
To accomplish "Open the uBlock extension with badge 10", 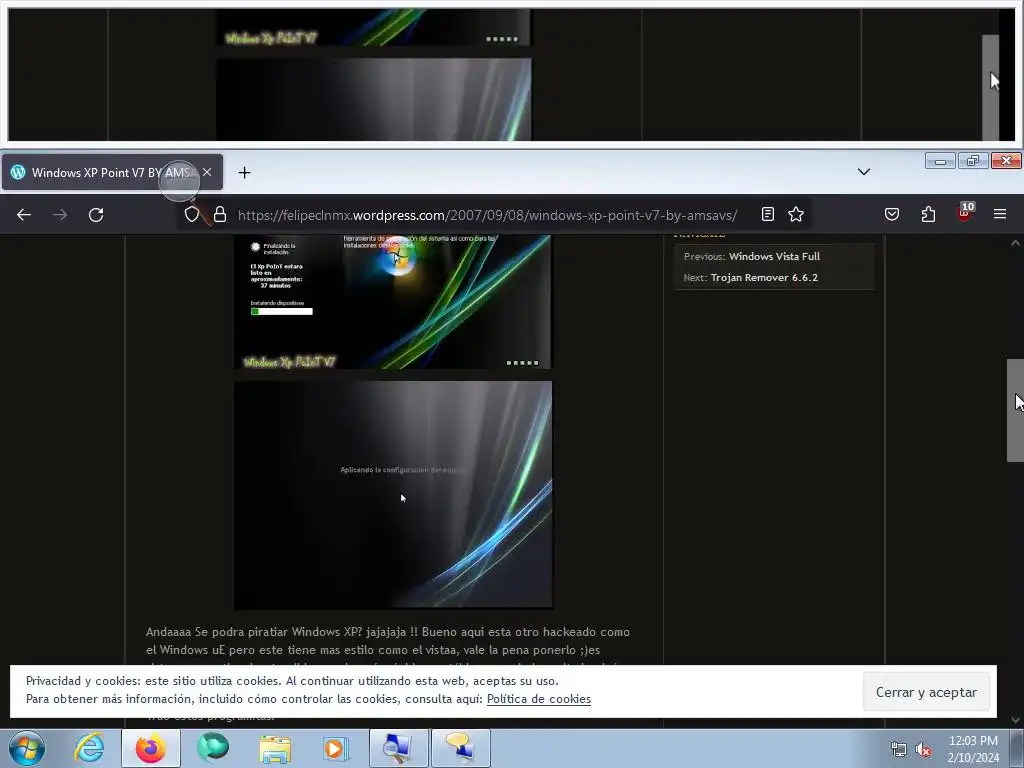I will (x=965, y=213).
